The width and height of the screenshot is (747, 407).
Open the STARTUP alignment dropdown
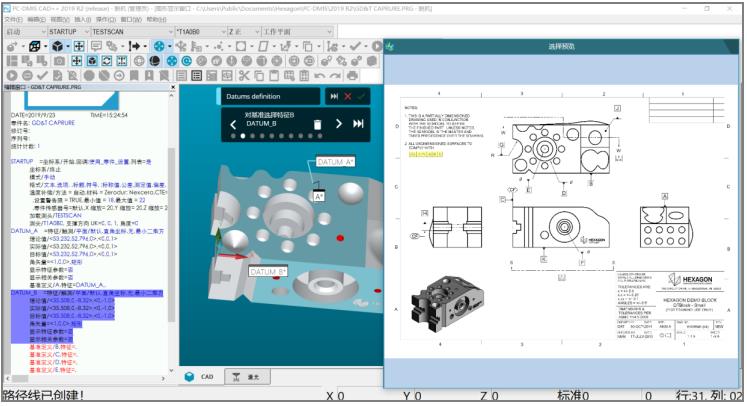tap(85, 32)
